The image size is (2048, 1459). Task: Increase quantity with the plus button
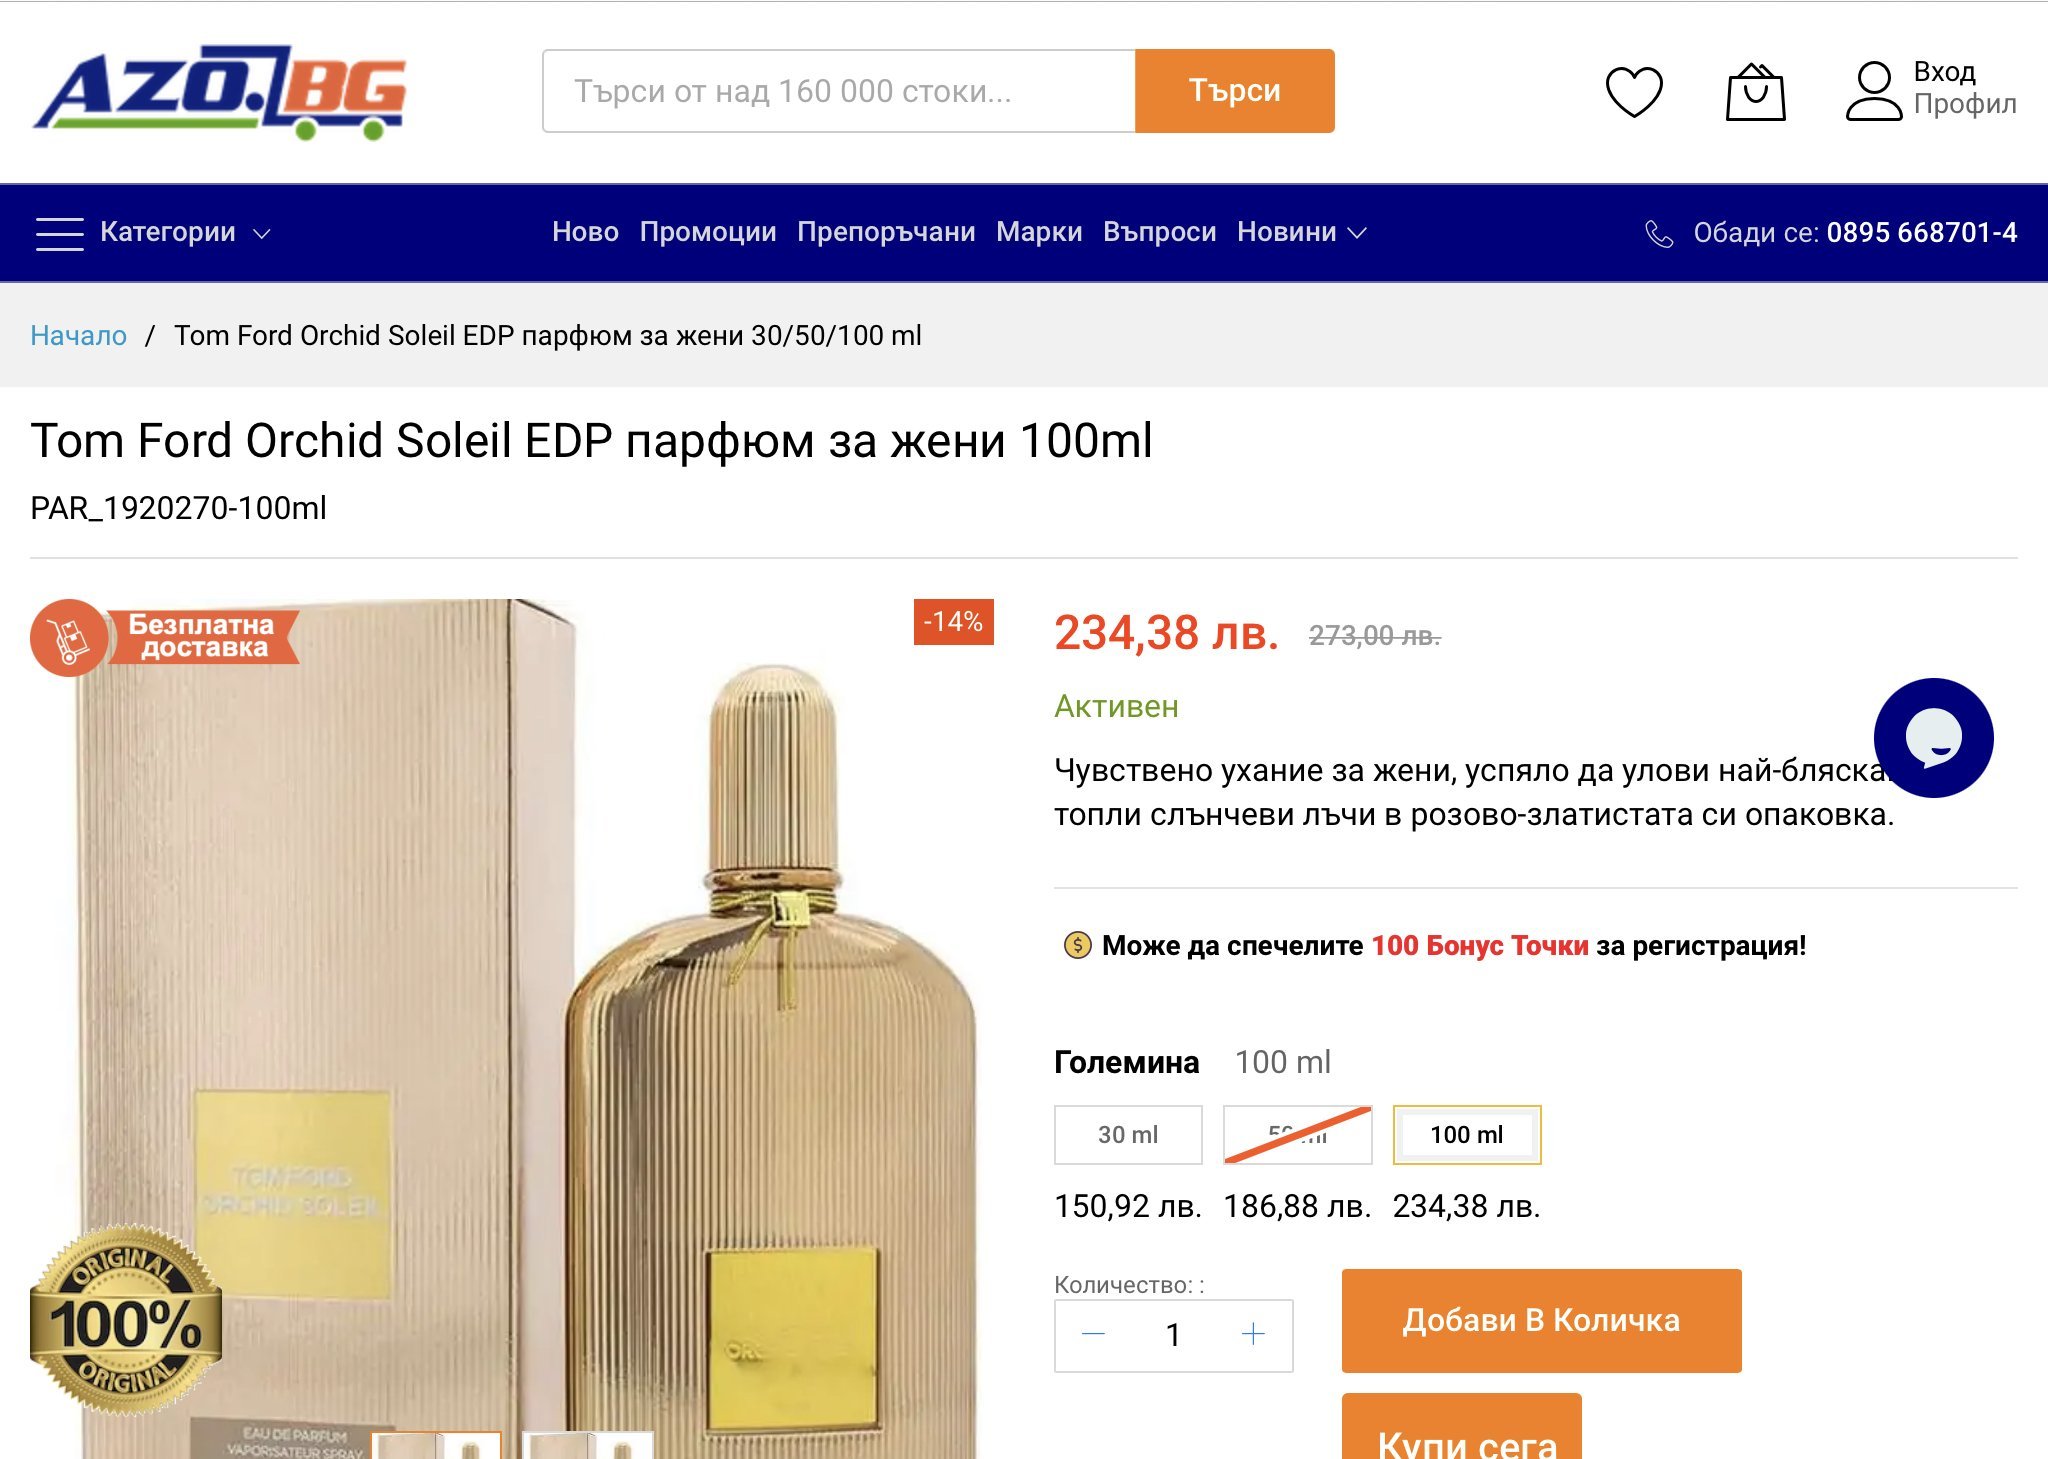1253,1334
